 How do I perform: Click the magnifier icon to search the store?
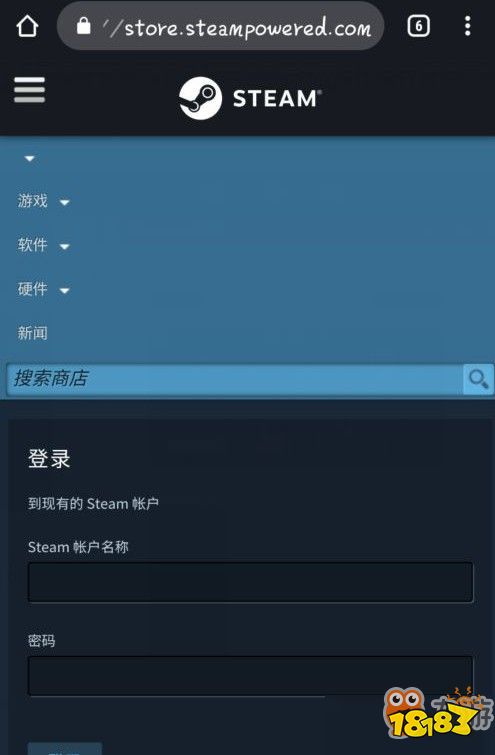[478, 379]
